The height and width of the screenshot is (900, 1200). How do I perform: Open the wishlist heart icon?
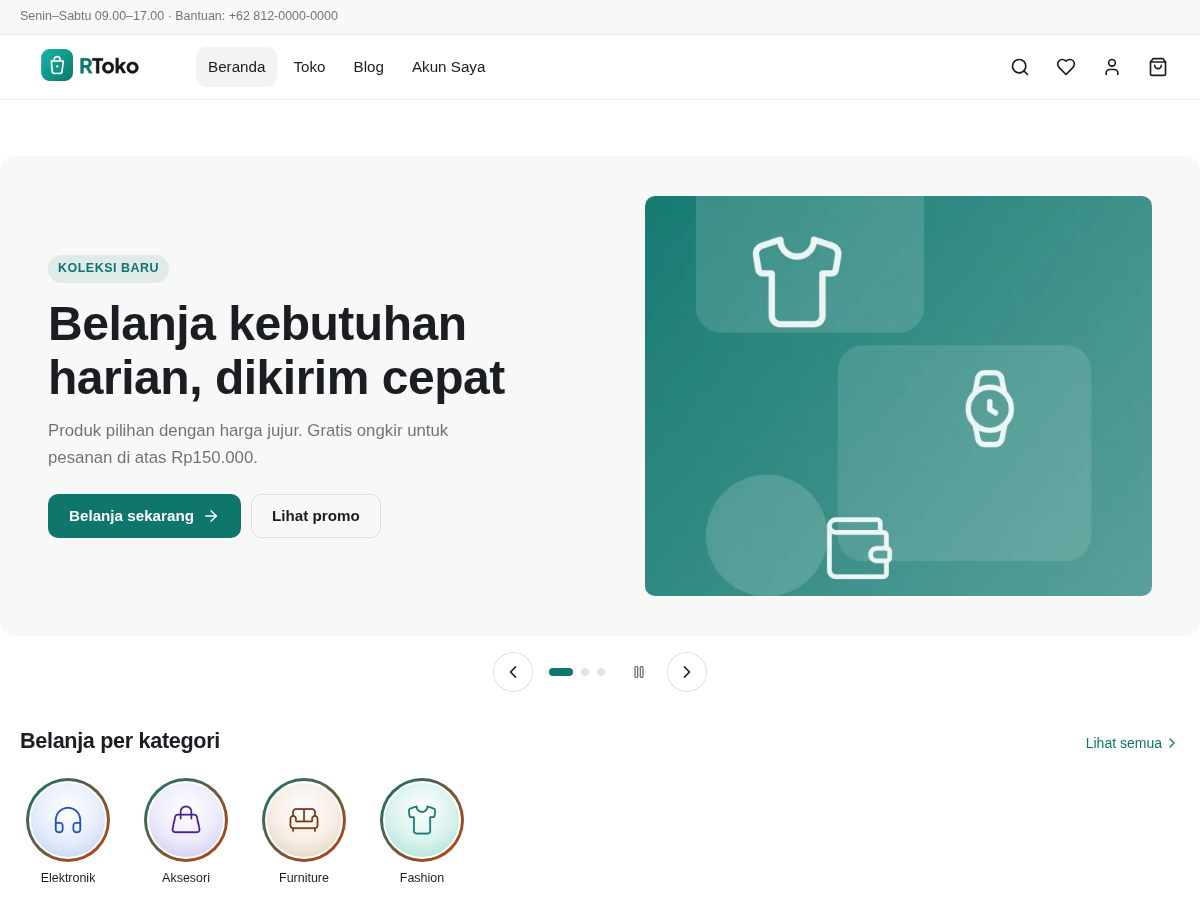[1066, 67]
